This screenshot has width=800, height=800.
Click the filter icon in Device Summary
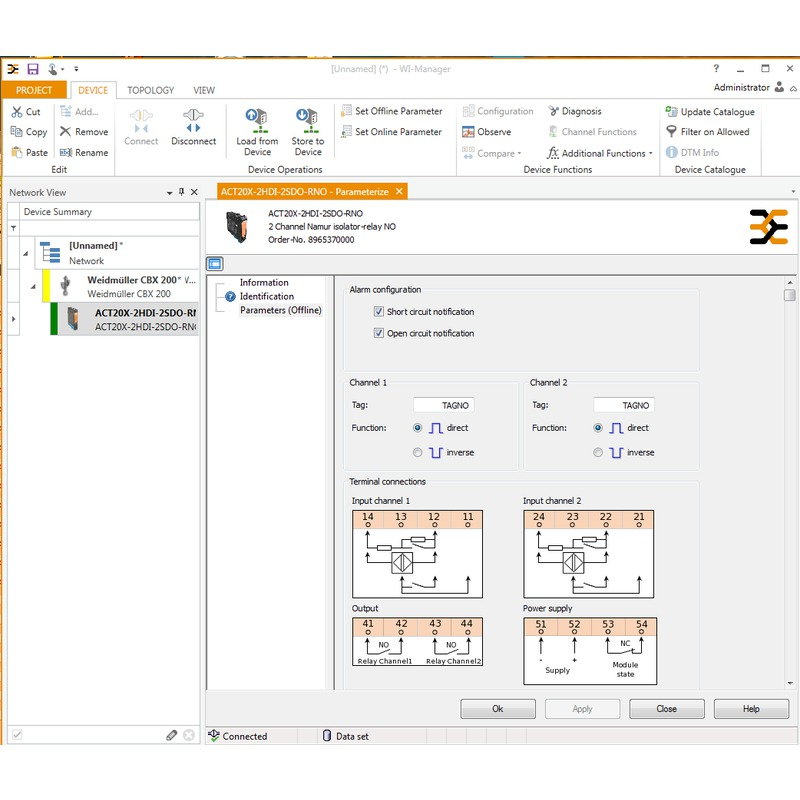pyautogui.click(x=13, y=228)
